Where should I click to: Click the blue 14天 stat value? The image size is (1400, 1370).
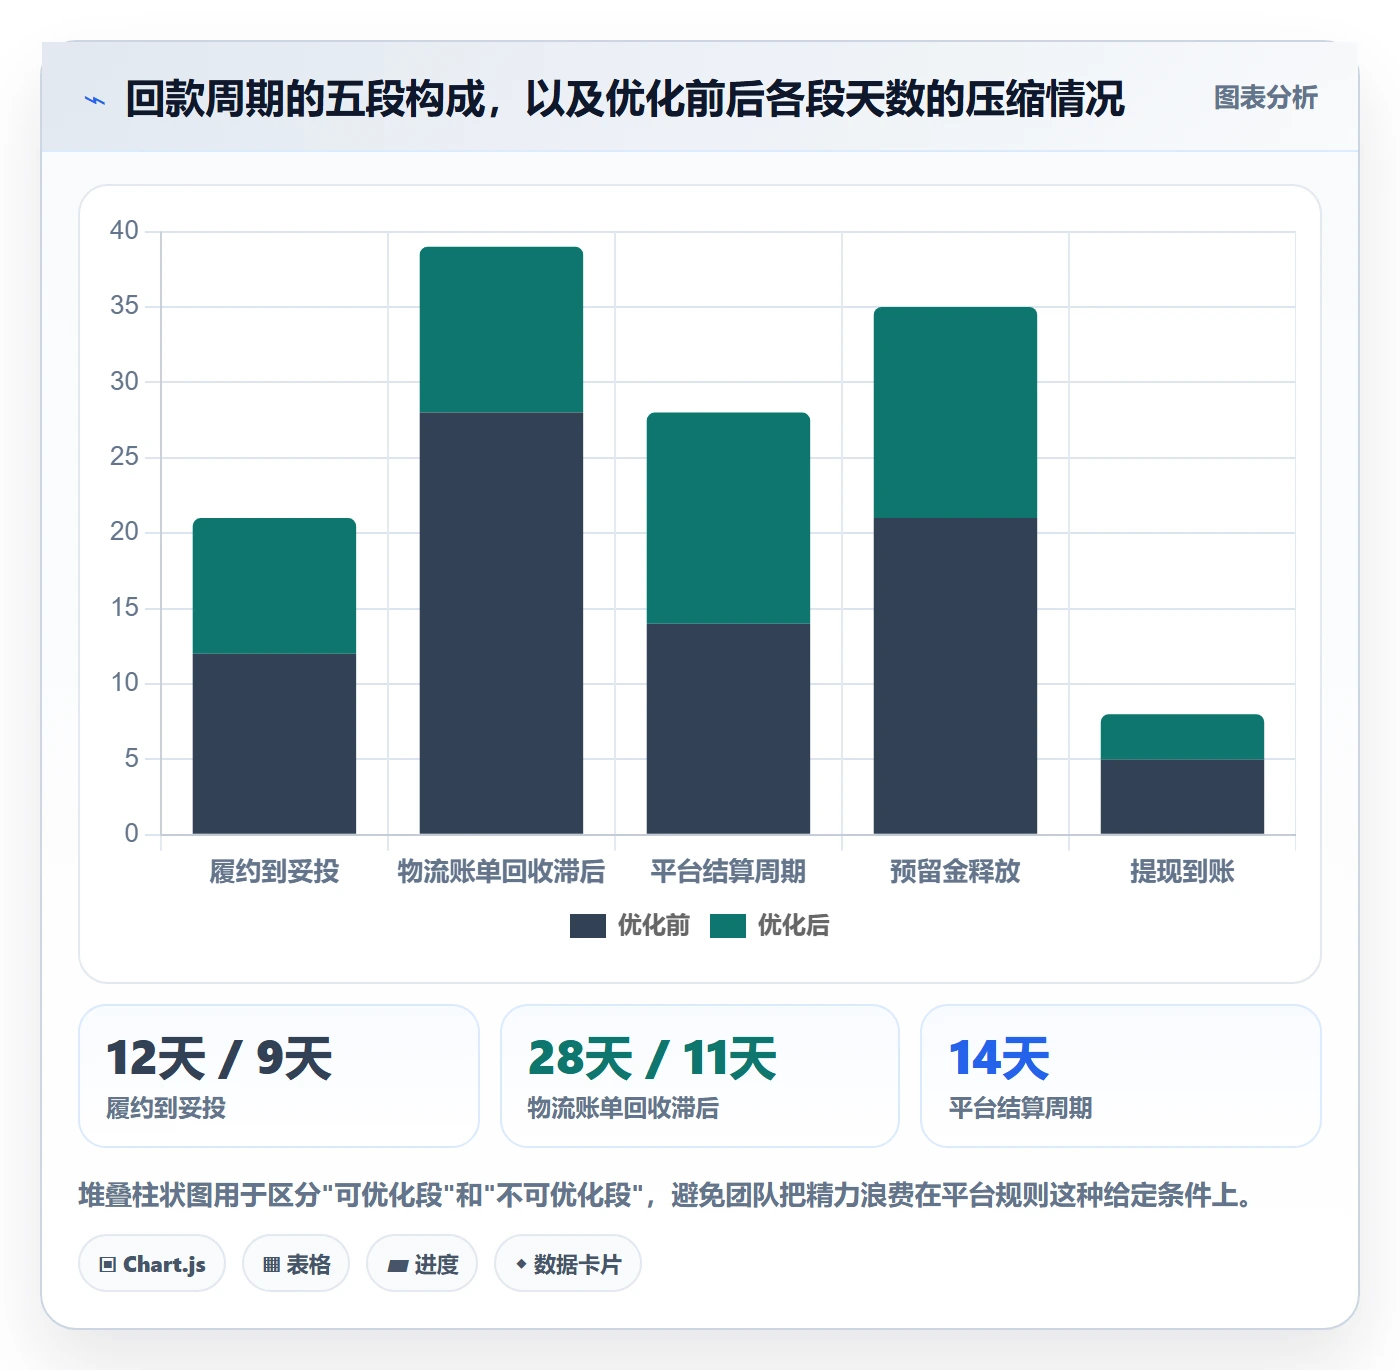[999, 1059]
